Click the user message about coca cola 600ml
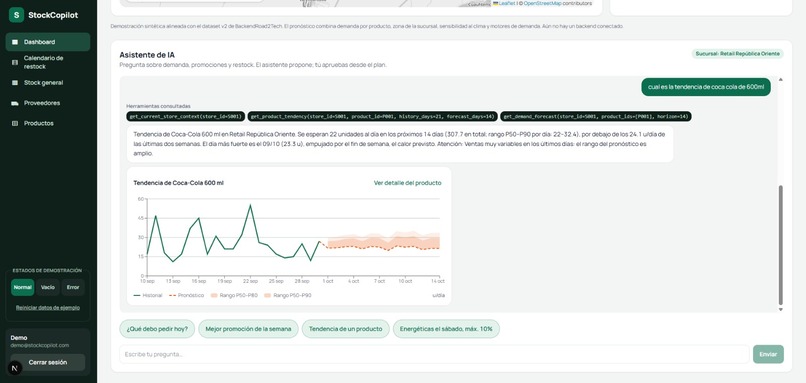The width and height of the screenshot is (806, 383). pyautogui.click(x=706, y=87)
